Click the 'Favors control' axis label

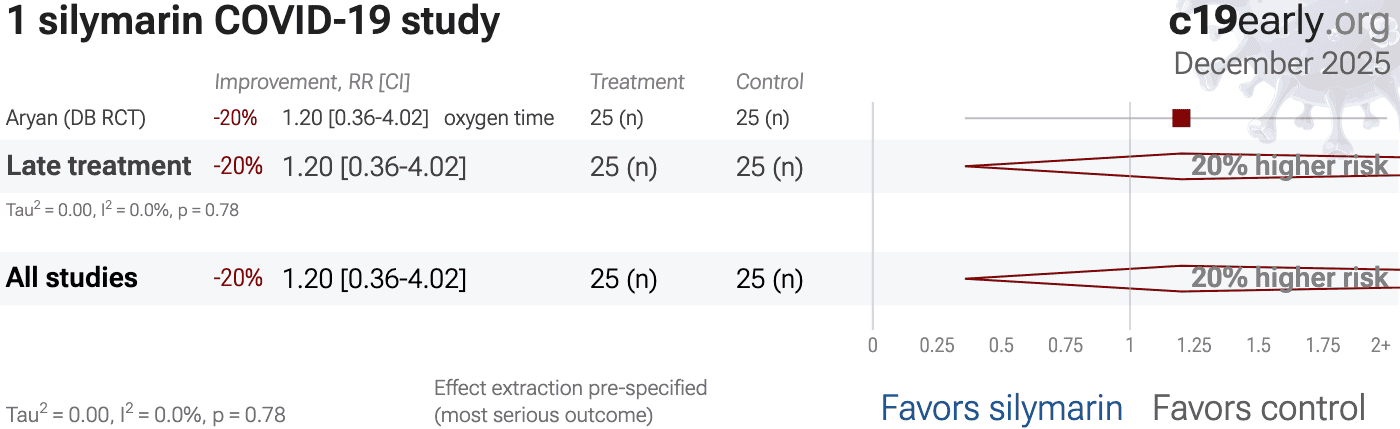(1259, 408)
